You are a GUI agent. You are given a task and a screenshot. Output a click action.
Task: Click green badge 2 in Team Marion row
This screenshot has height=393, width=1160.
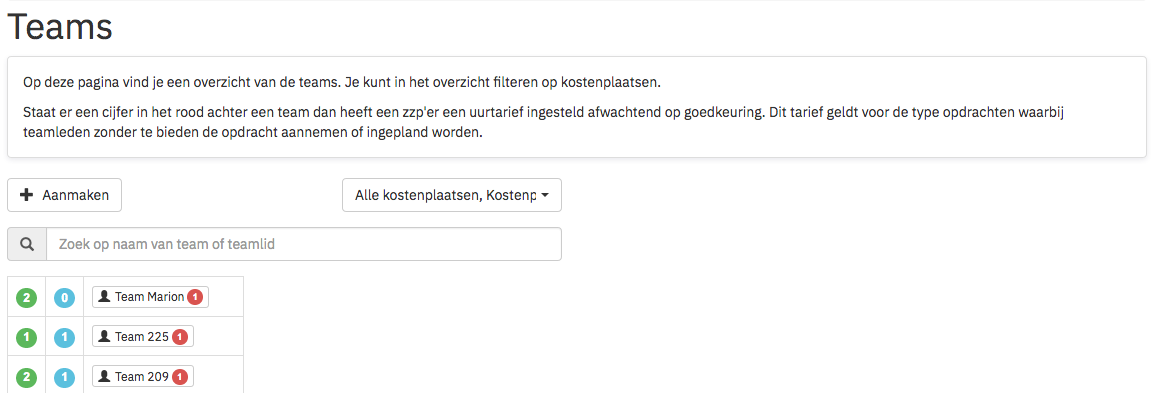(27, 298)
